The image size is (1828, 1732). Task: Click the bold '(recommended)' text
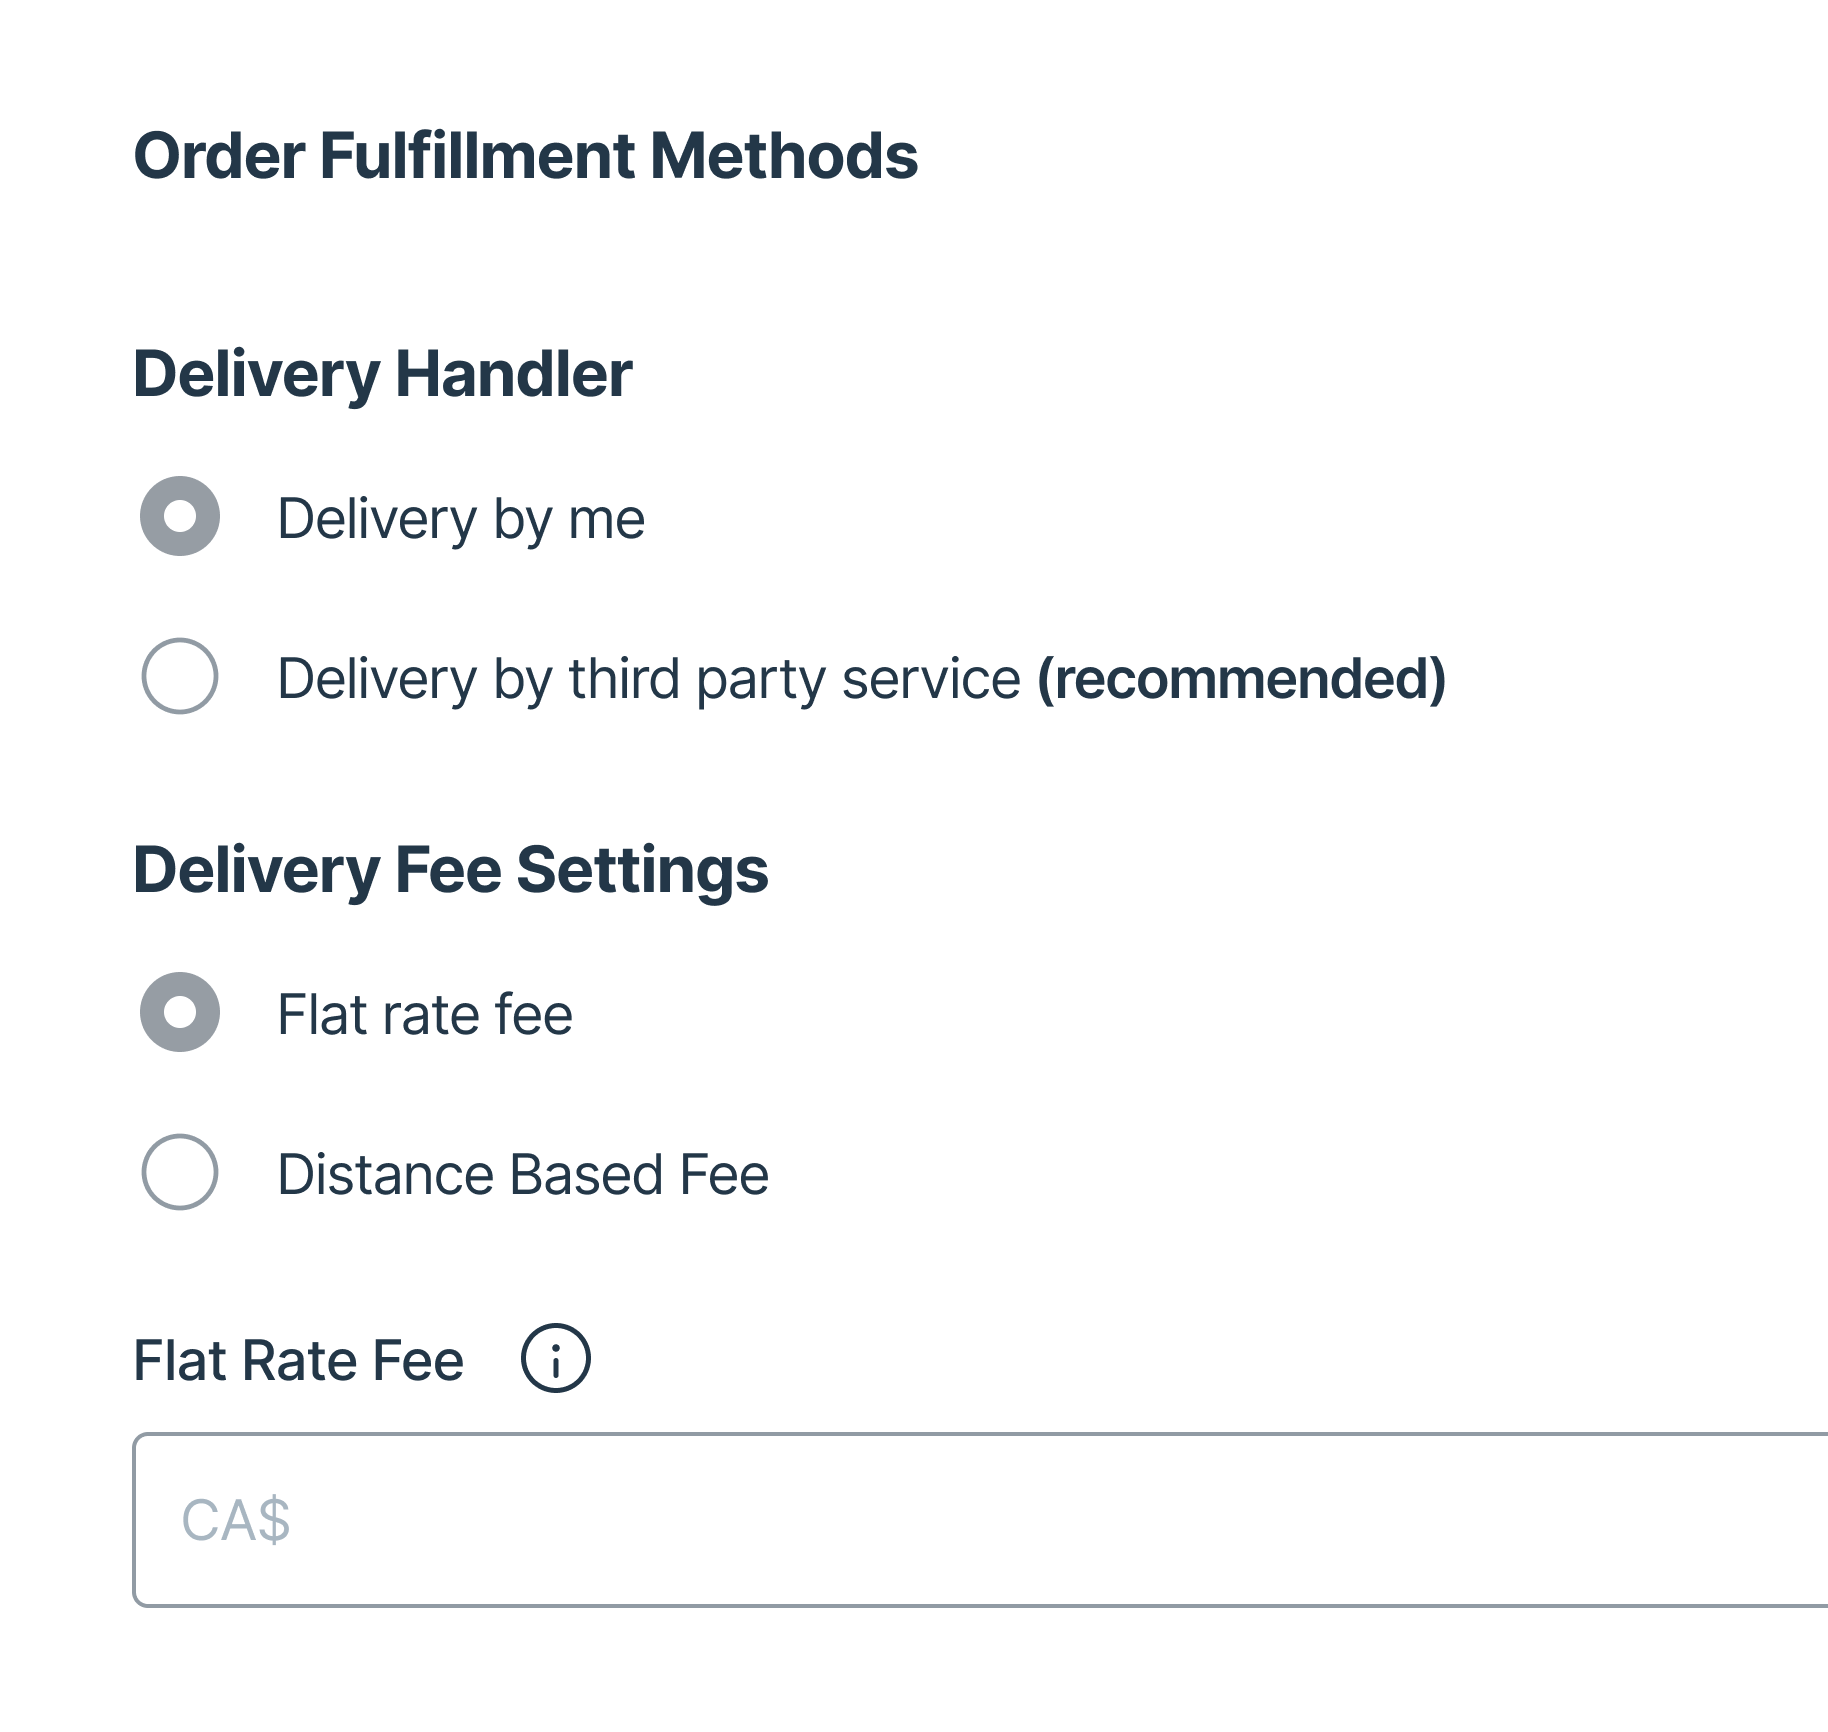click(1241, 678)
